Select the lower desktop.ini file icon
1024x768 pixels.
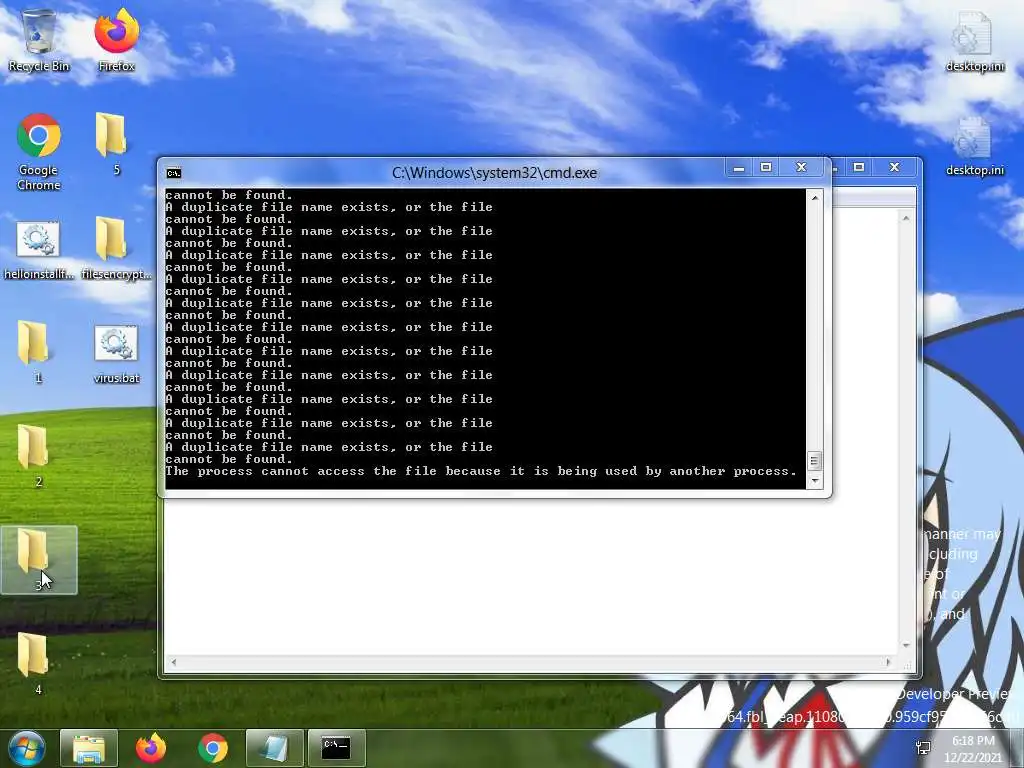[974, 145]
